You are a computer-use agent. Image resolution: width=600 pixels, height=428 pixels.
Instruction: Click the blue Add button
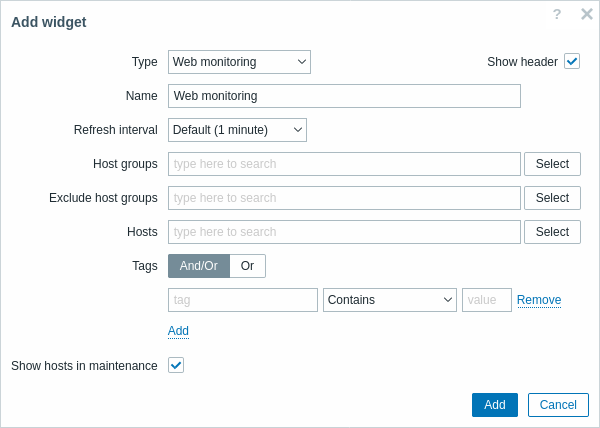coord(495,405)
